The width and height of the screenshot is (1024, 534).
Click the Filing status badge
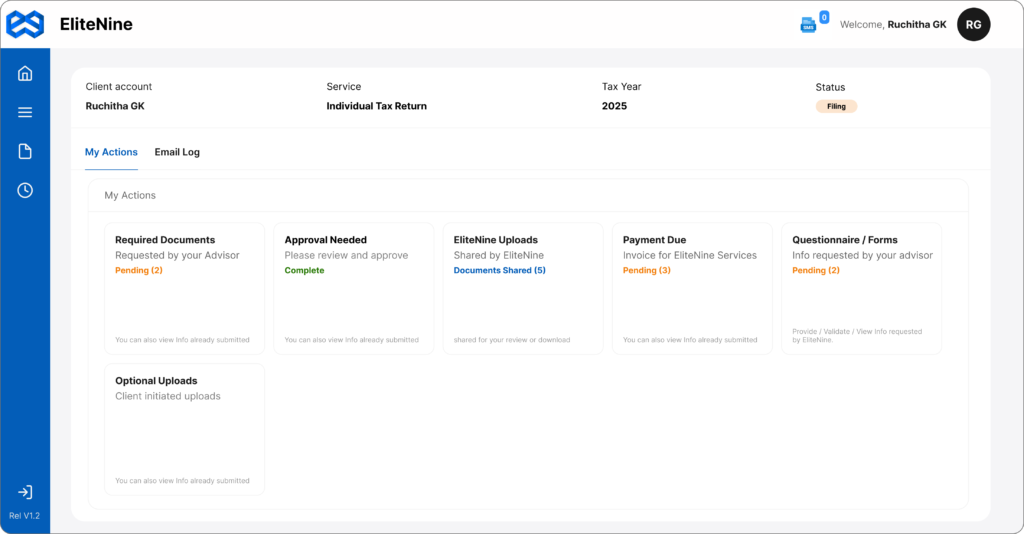[836, 106]
